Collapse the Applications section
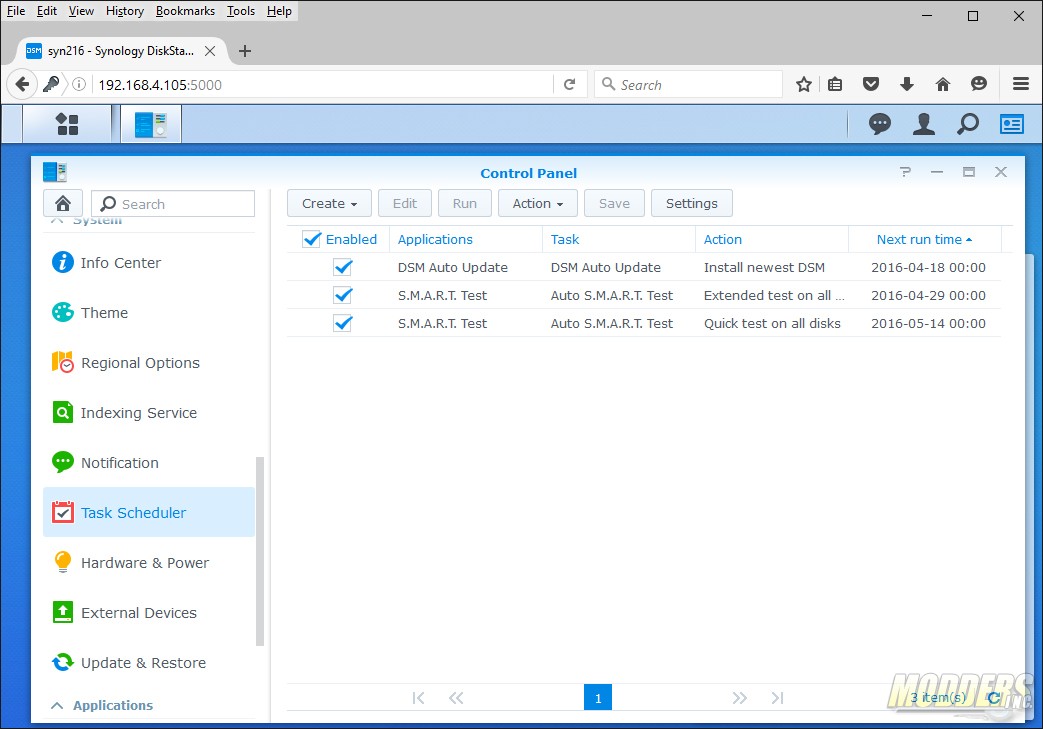This screenshot has height=729, width=1043. pyautogui.click(x=58, y=705)
